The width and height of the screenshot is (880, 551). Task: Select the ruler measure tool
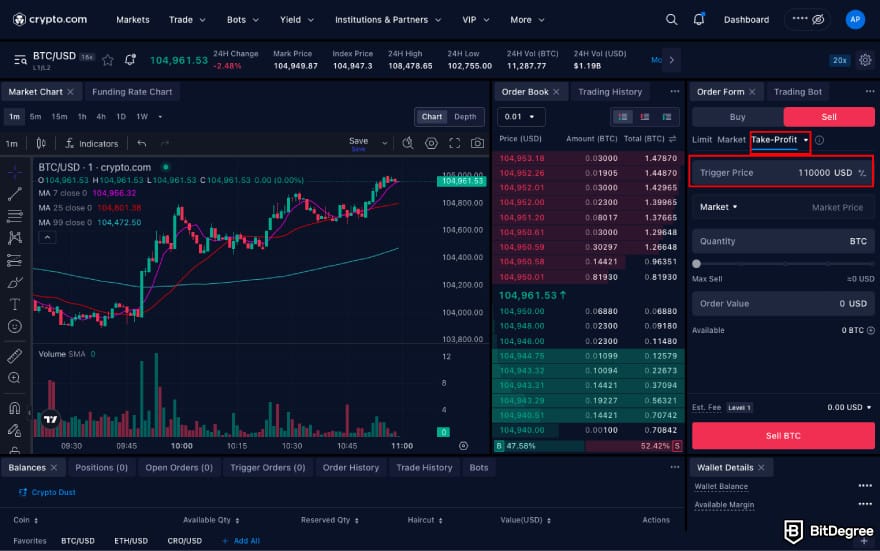tap(15, 356)
